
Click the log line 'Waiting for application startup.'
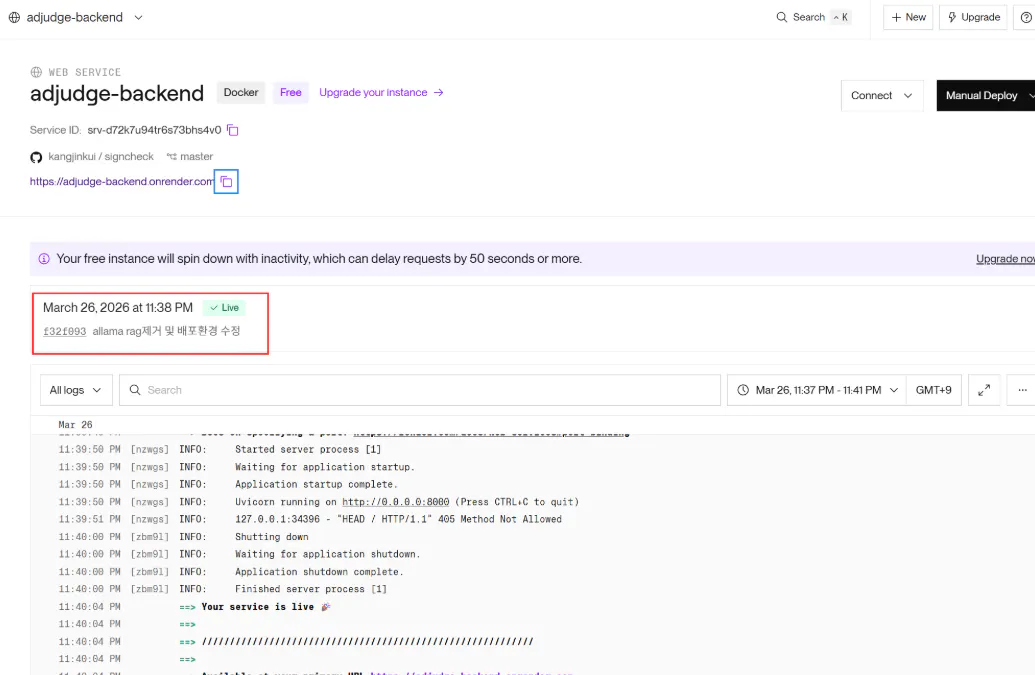click(x=325, y=467)
